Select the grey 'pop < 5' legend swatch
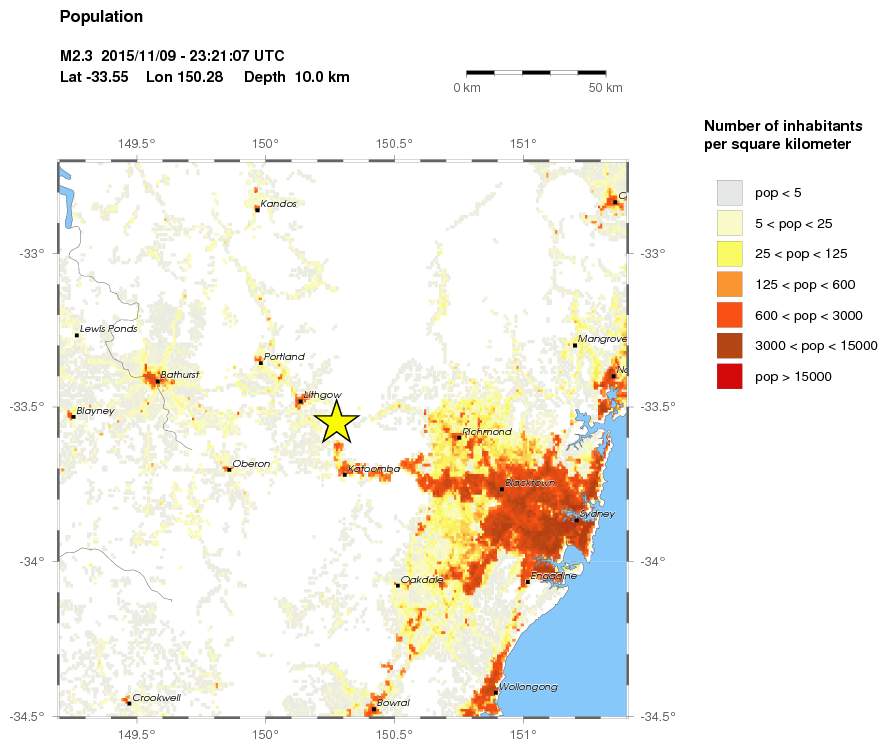This screenshot has height=749, width=888. point(729,192)
